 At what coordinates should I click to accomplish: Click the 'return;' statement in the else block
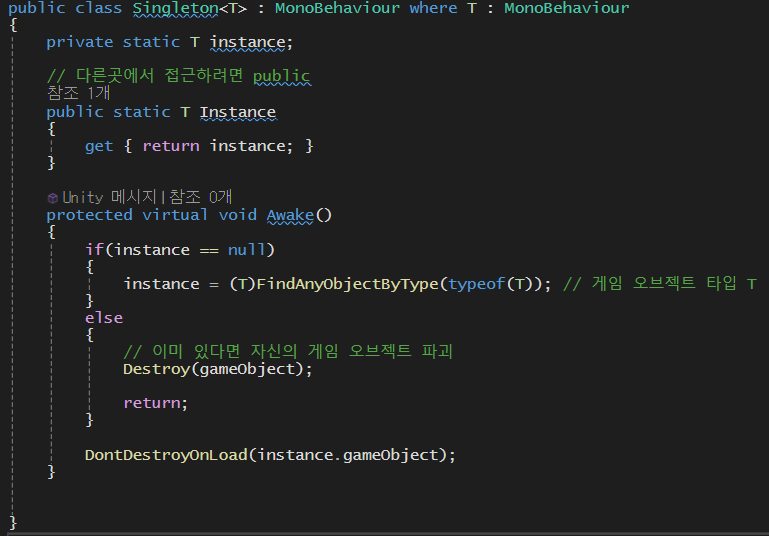click(x=155, y=403)
